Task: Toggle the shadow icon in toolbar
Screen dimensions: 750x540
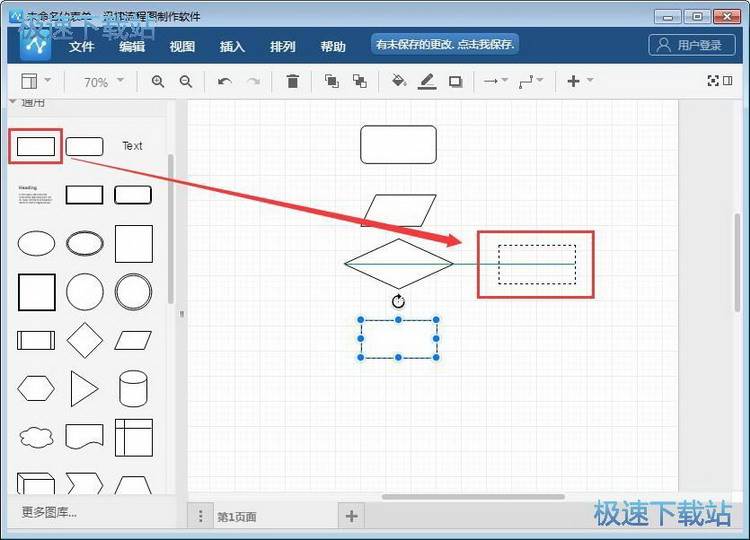Action: click(x=455, y=82)
